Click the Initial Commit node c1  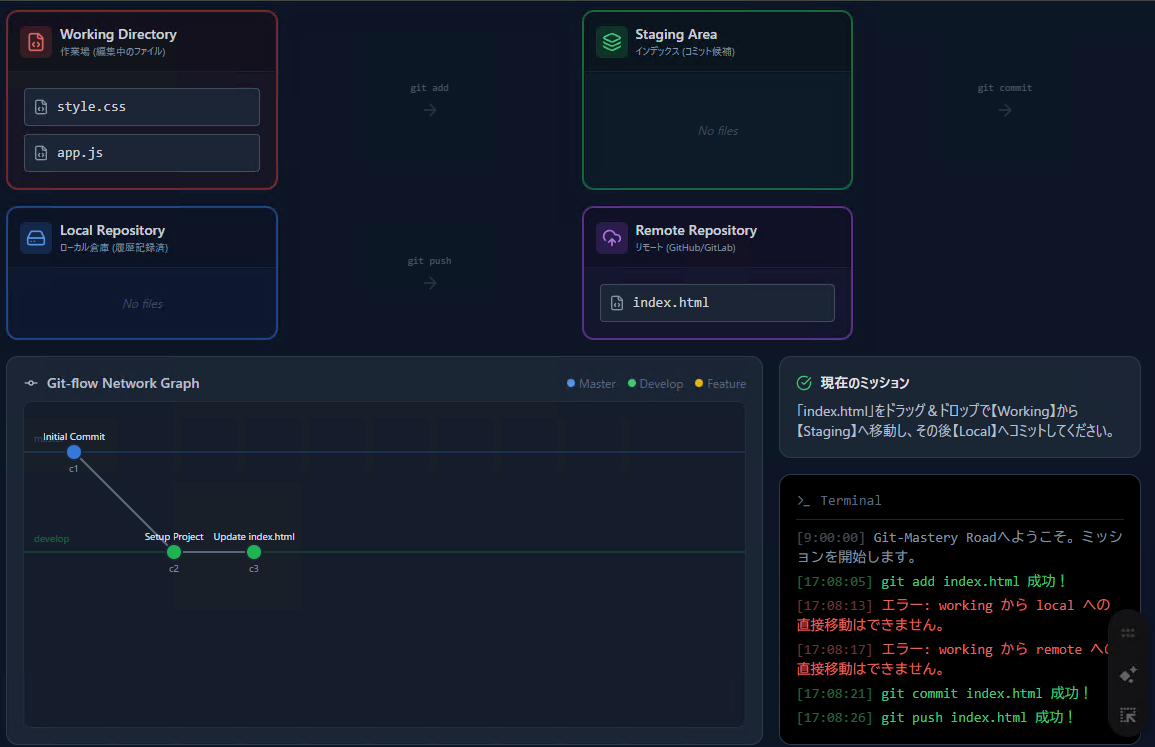point(74,453)
